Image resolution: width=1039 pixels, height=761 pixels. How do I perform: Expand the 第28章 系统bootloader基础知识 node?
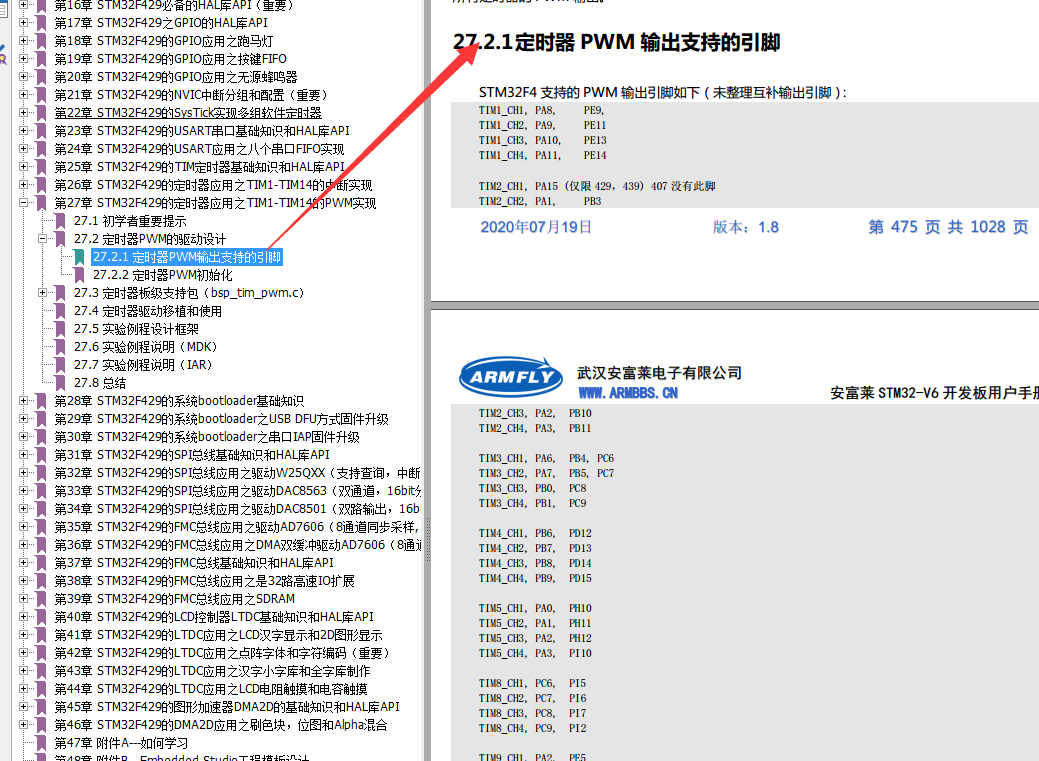coord(23,400)
